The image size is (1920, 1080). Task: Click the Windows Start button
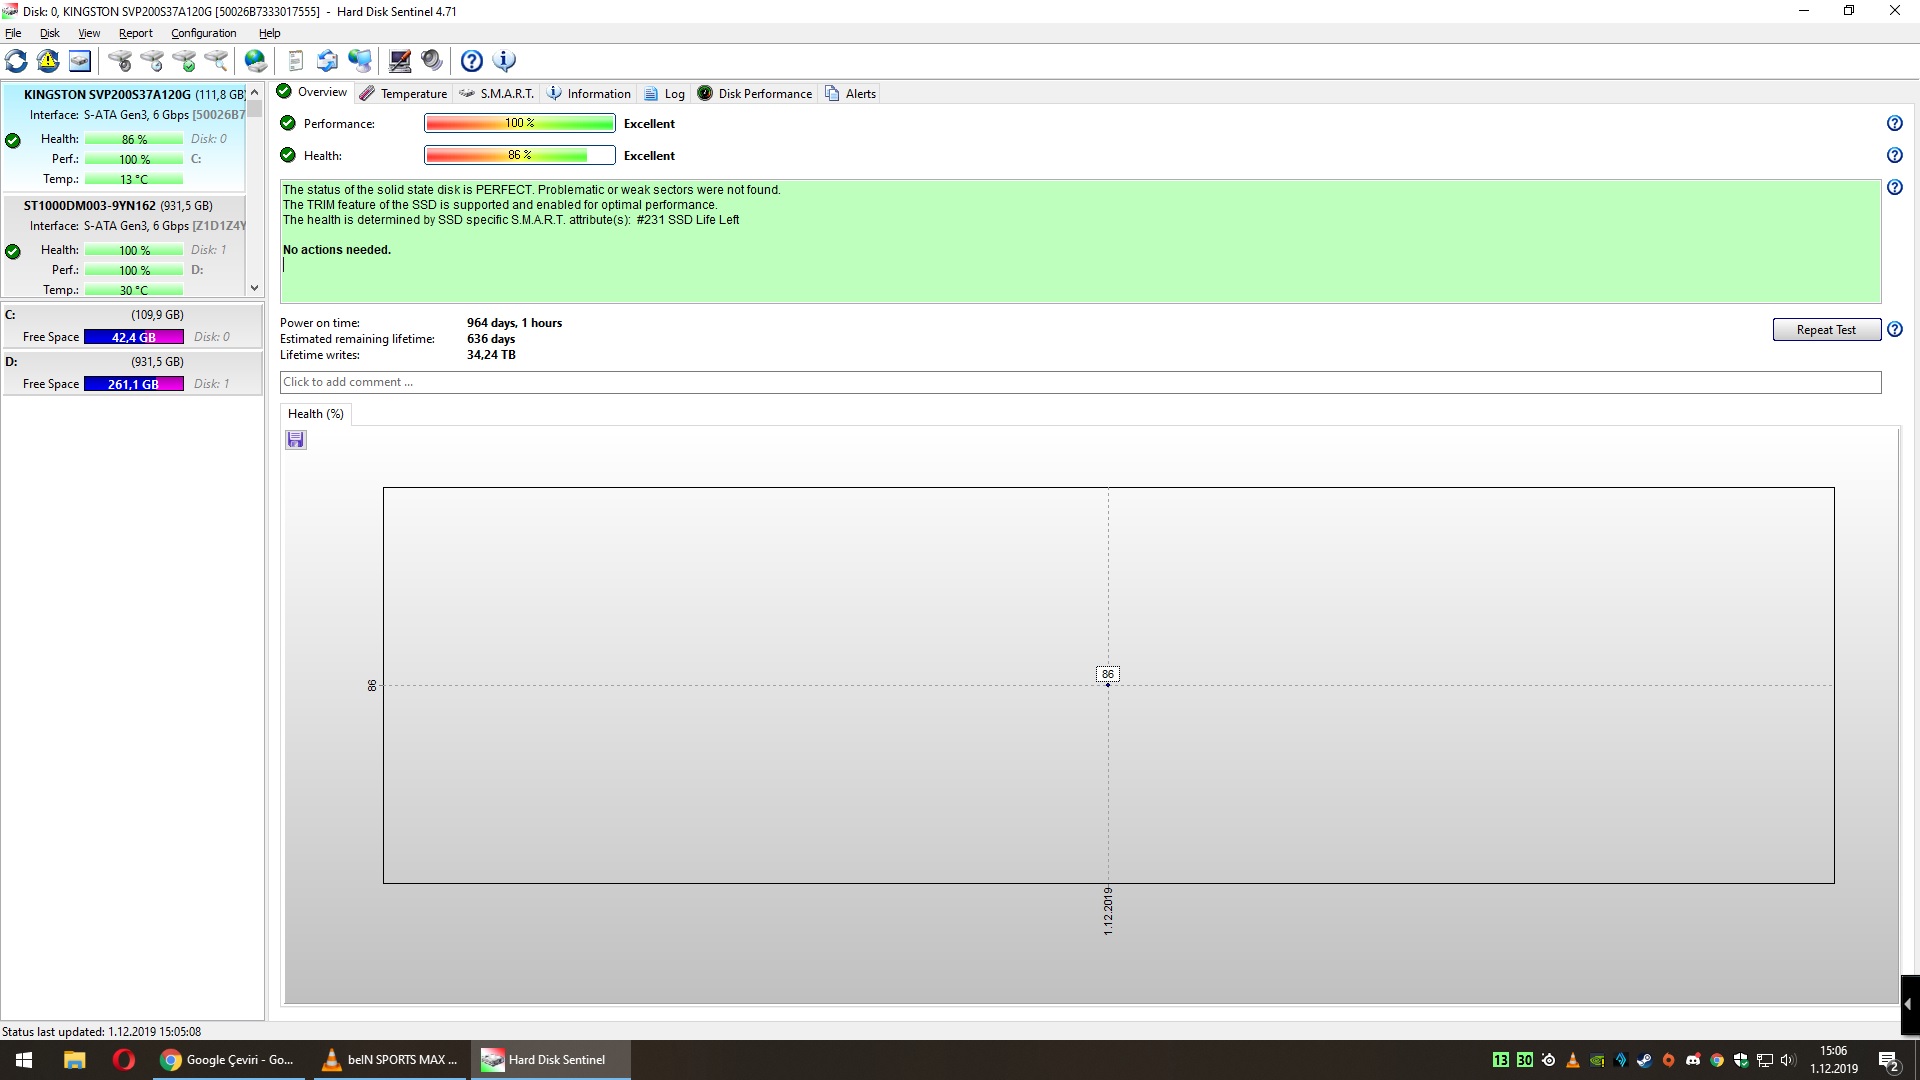pos(24,1060)
